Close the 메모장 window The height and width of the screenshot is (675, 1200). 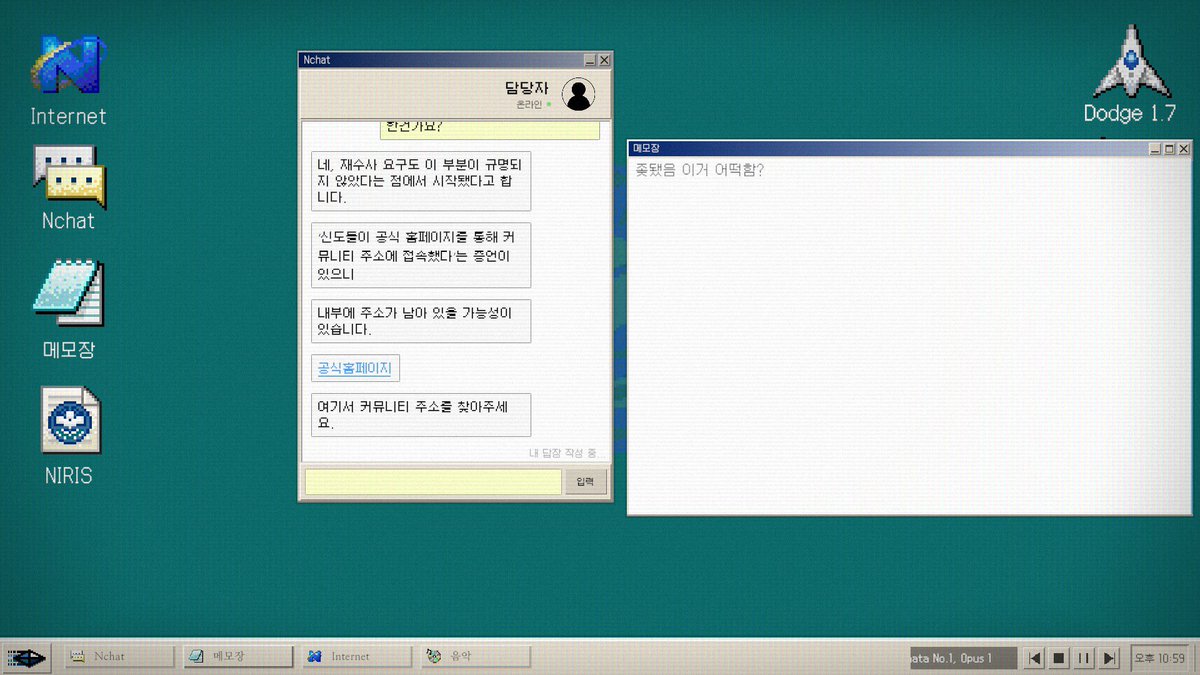(x=1184, y=148)
